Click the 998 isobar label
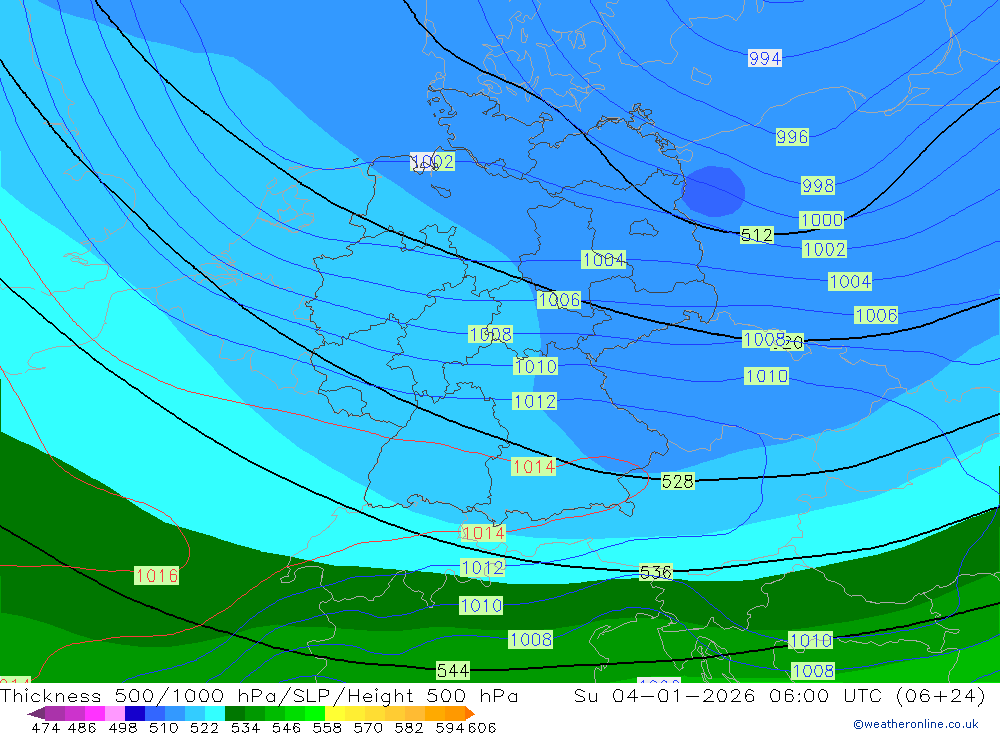The width and height of the screenshot is (1000, 733). coord(818,186)
